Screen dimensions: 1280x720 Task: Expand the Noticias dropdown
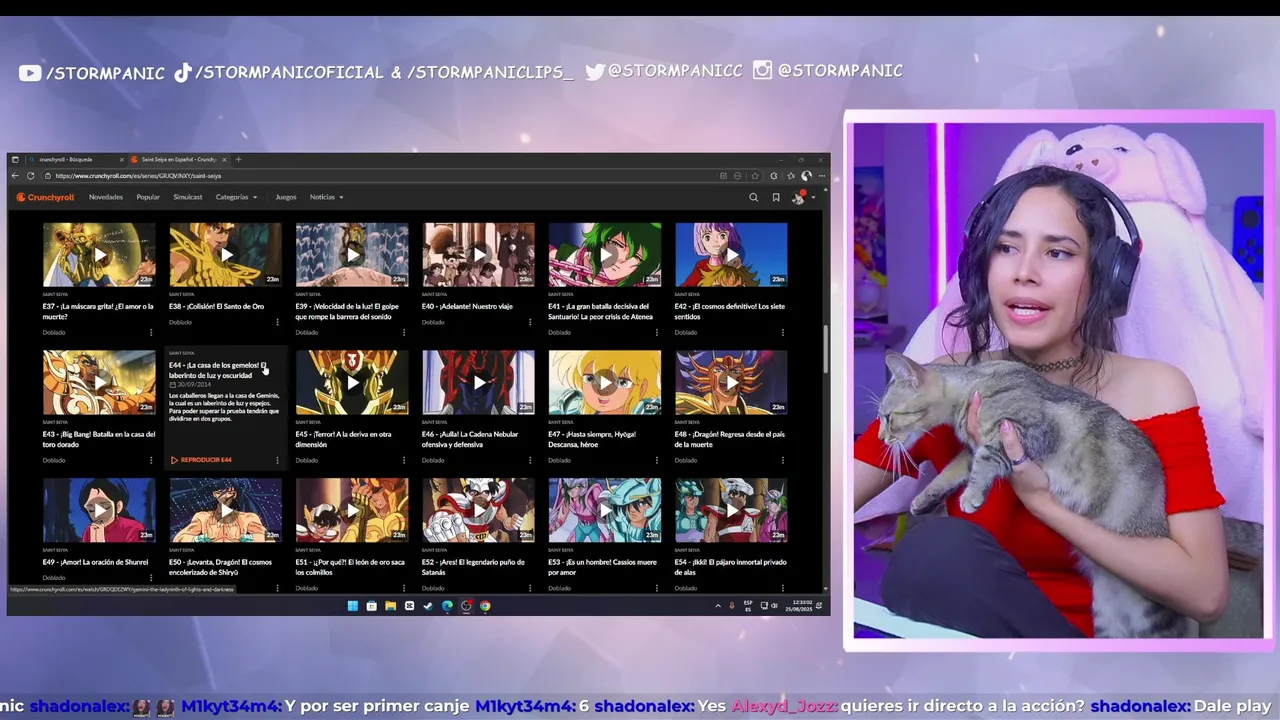tap(326, 197)
